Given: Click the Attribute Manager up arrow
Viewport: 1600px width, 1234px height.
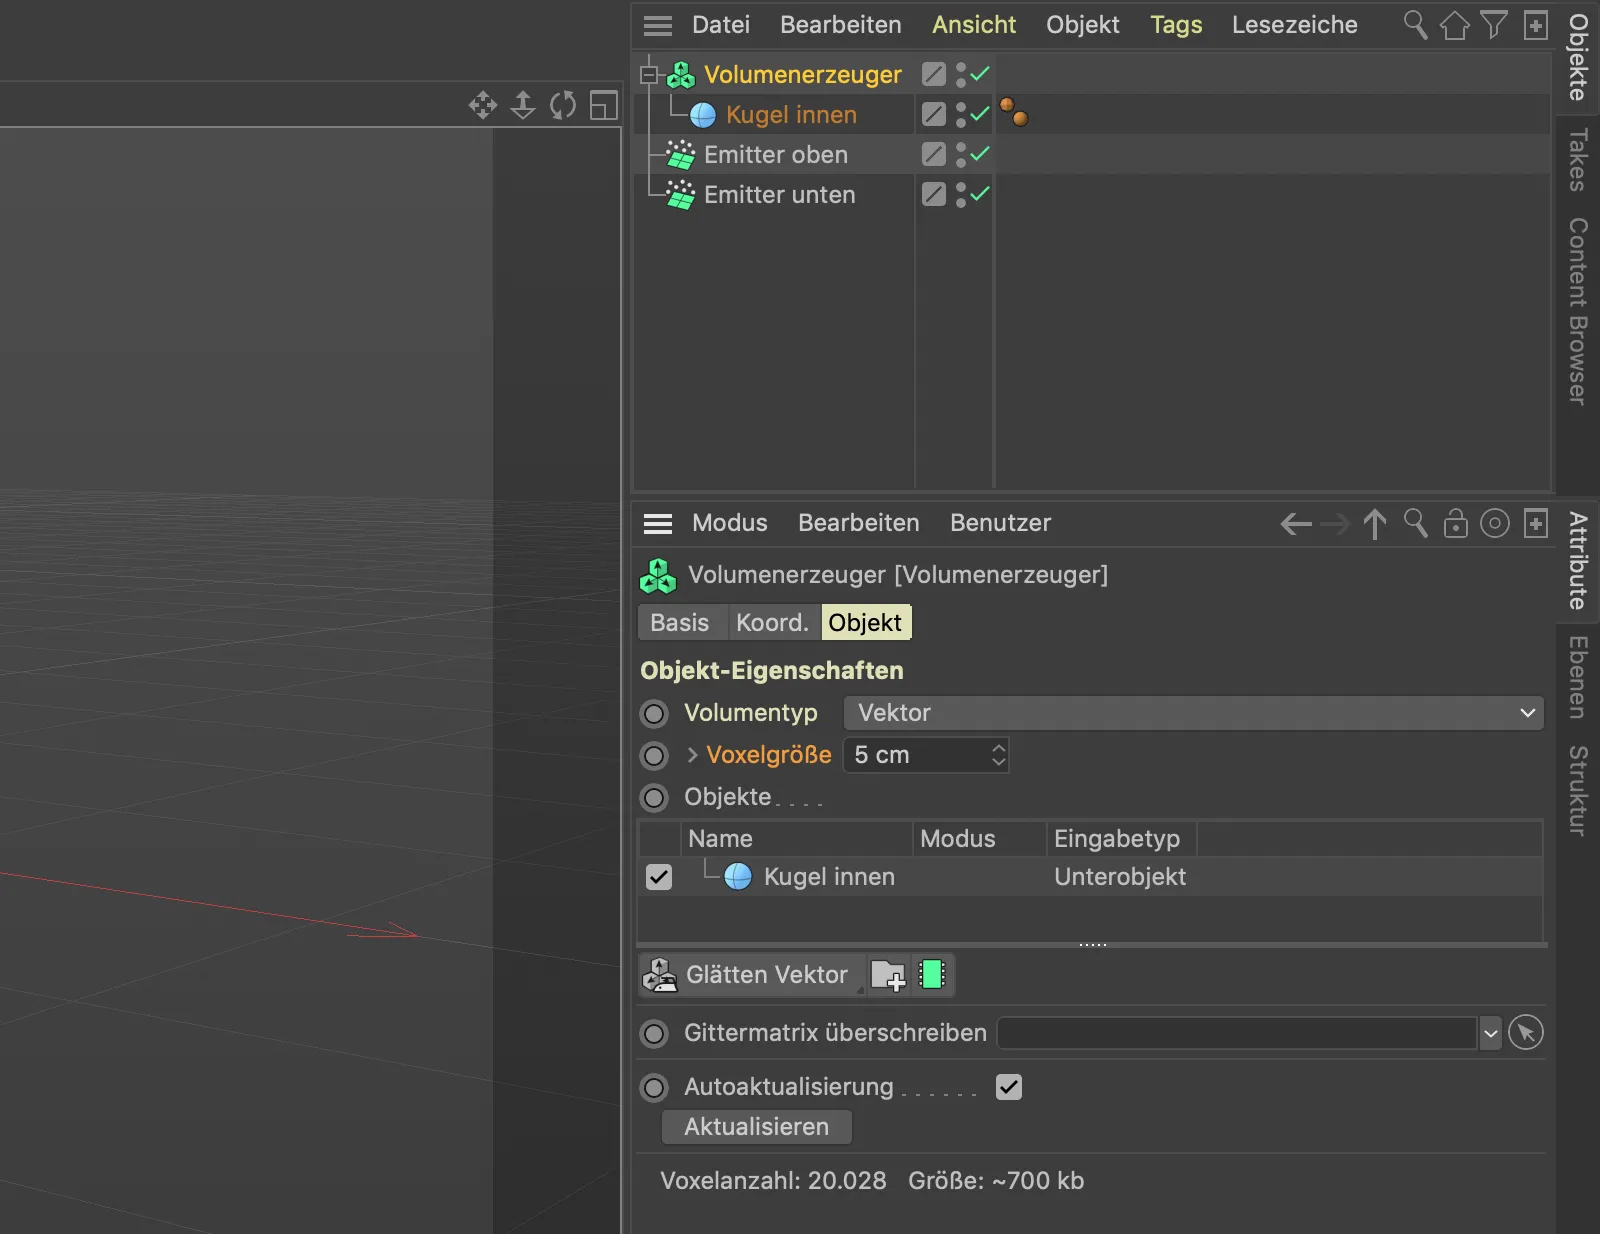Looking at the screenshot, I should coord(1375,524).
